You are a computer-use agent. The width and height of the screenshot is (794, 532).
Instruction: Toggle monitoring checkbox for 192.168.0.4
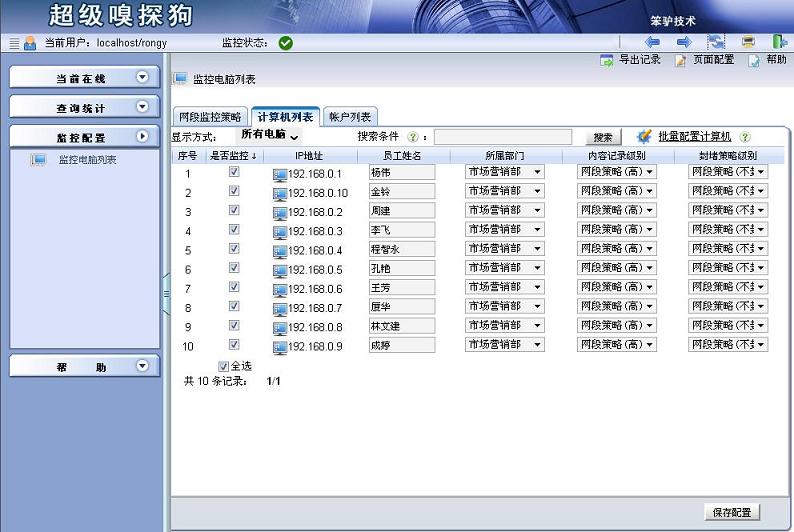pyautogui.click(x=234, y=248)
